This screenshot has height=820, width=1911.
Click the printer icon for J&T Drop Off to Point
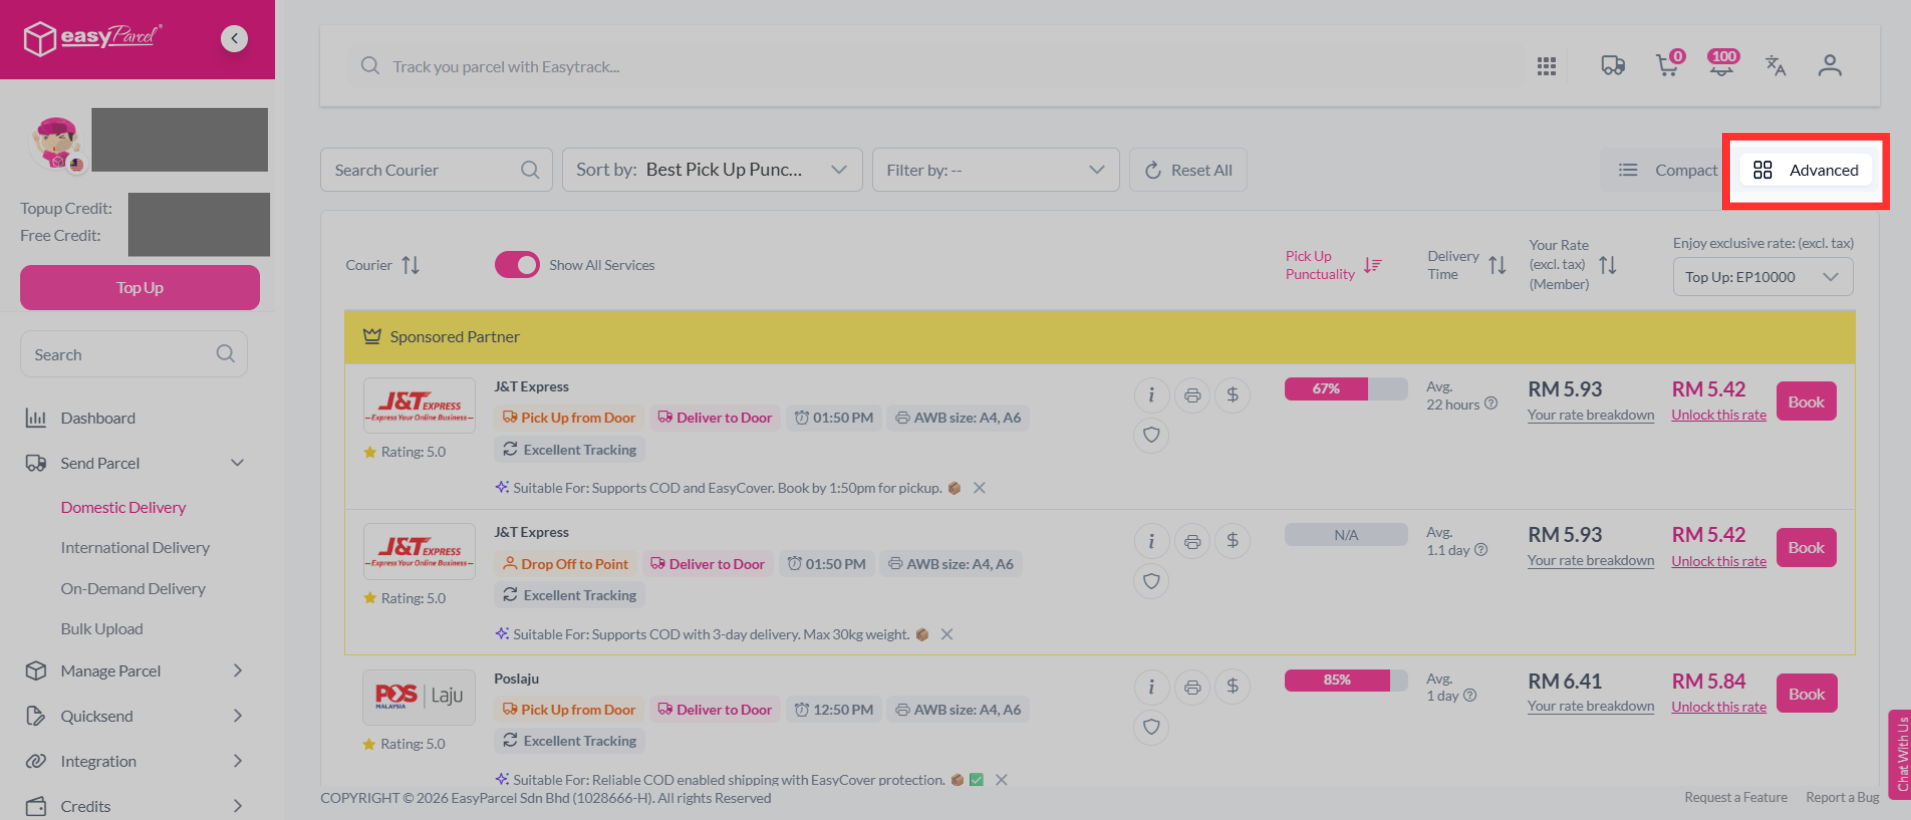pyautogui.click(x=1192, y=541)
